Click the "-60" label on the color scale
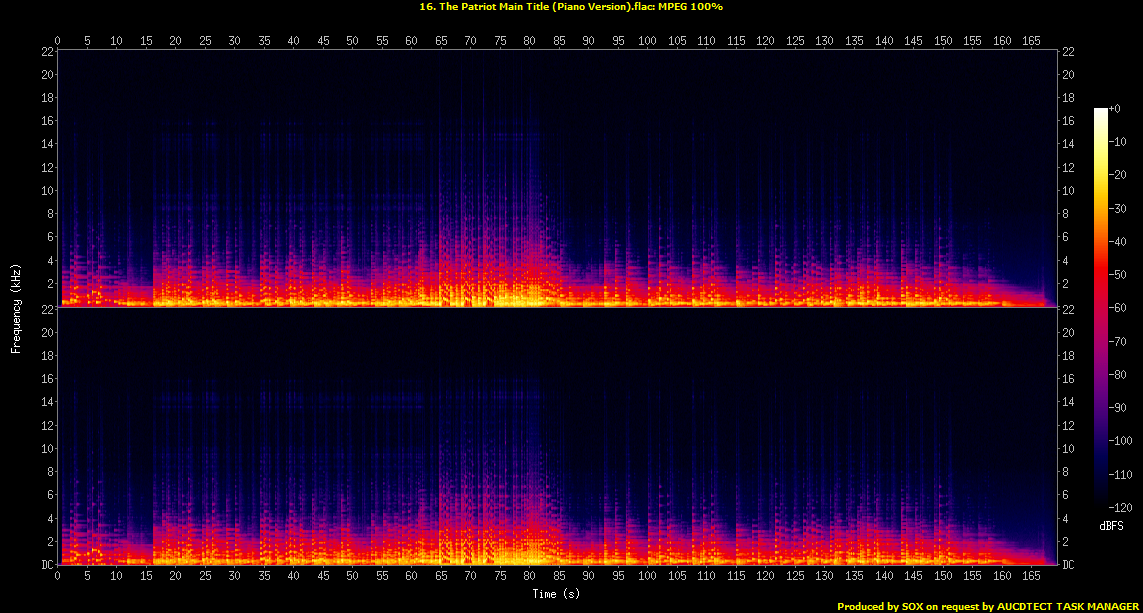The width and height of the screenshot is (1143, 613). 1120,308
